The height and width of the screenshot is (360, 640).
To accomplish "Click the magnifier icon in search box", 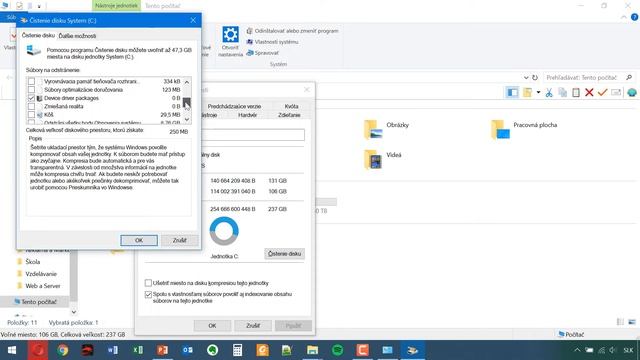I will [x=629, y=78].
